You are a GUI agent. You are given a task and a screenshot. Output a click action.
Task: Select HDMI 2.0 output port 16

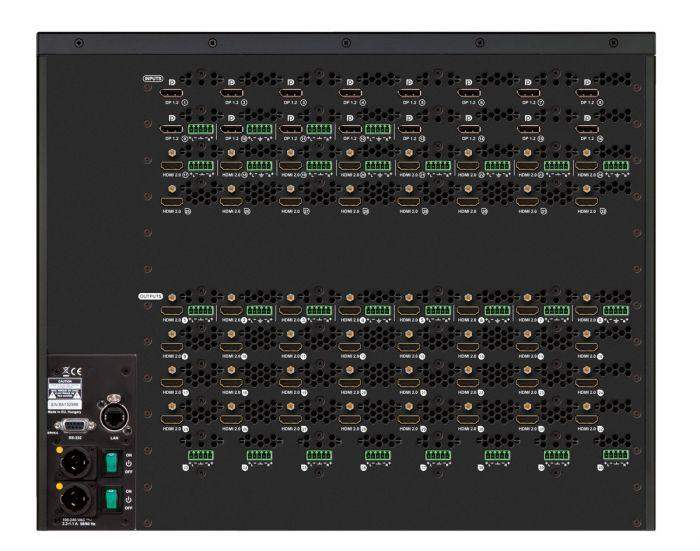click(x=587, y=347)
